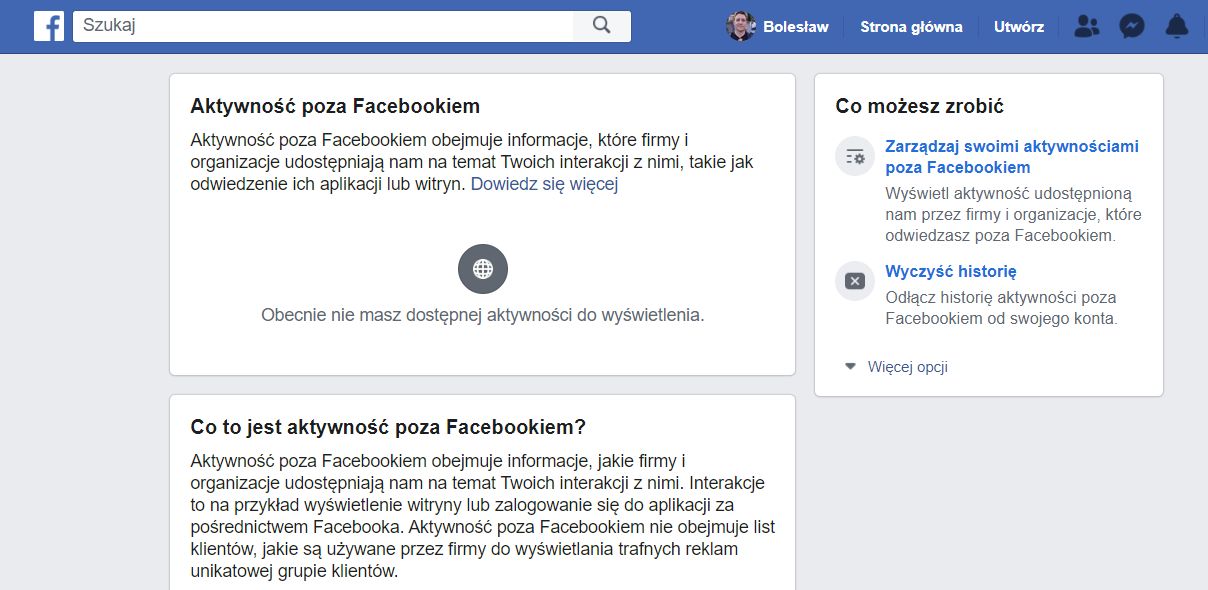Open the Friend requests icon
Viewport: 1208px width, 590px height.
point(1086,27)
